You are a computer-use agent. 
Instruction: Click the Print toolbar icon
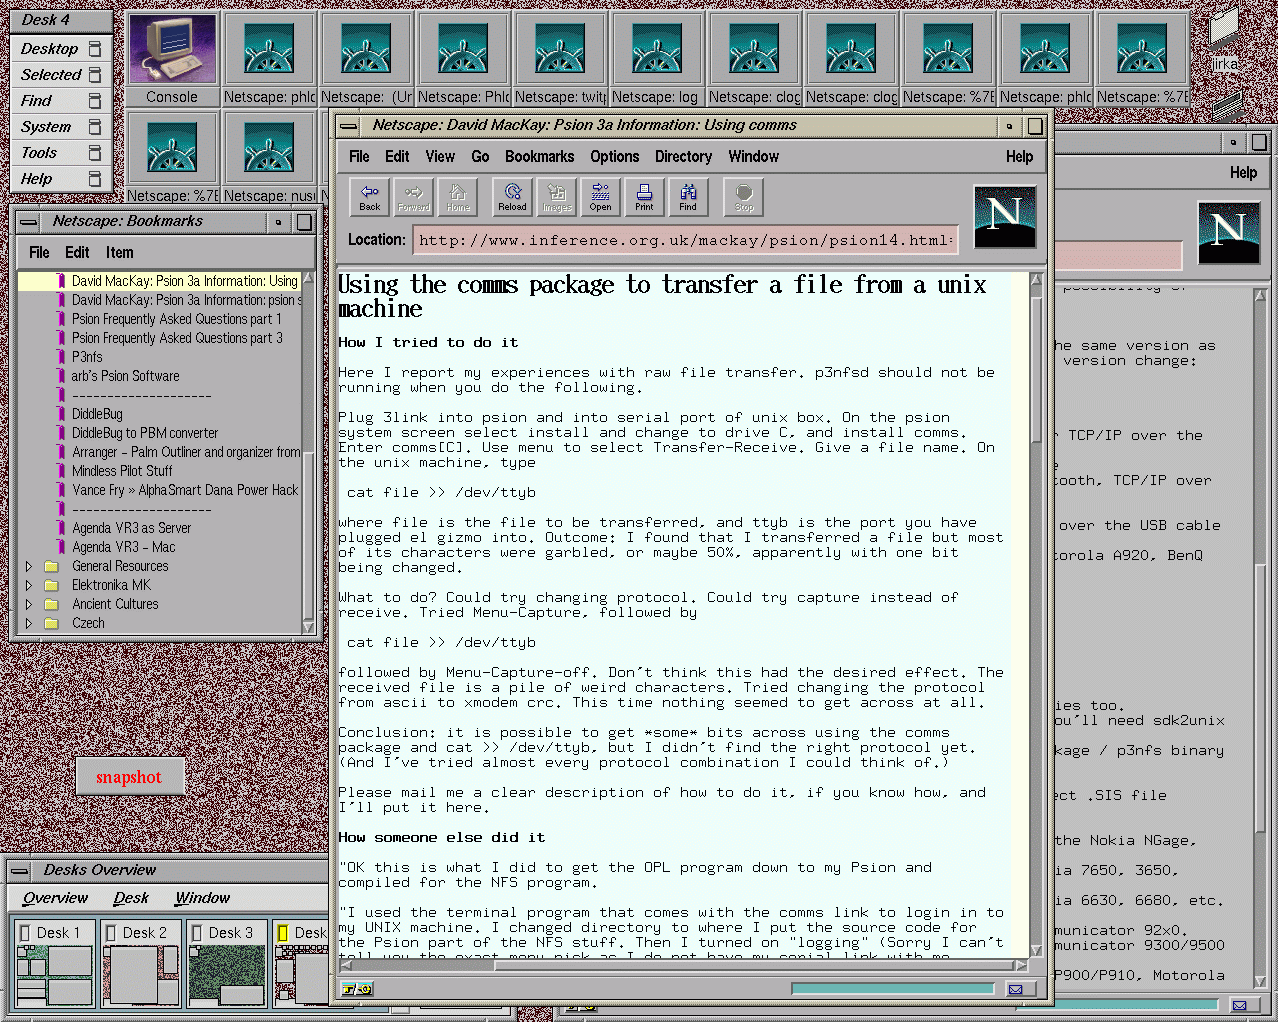point(644,197)
